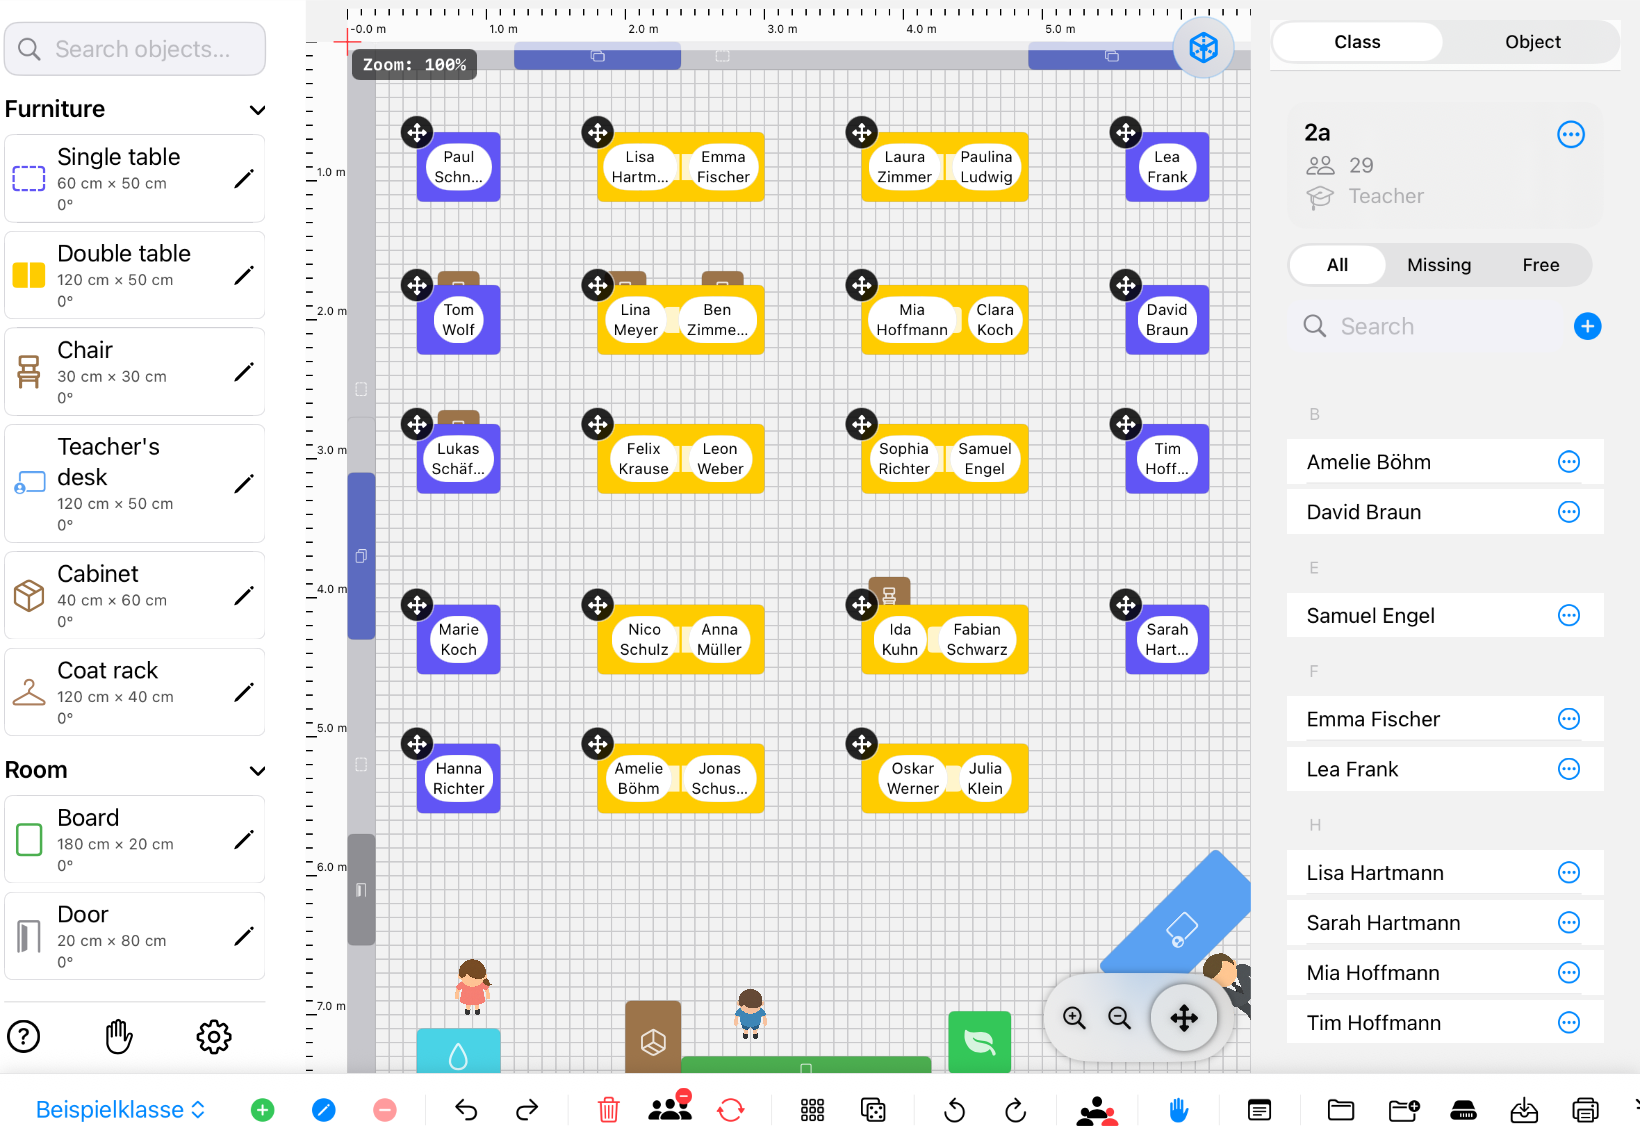Open the Beispielklasse plan selector

tap(120, 1110)
